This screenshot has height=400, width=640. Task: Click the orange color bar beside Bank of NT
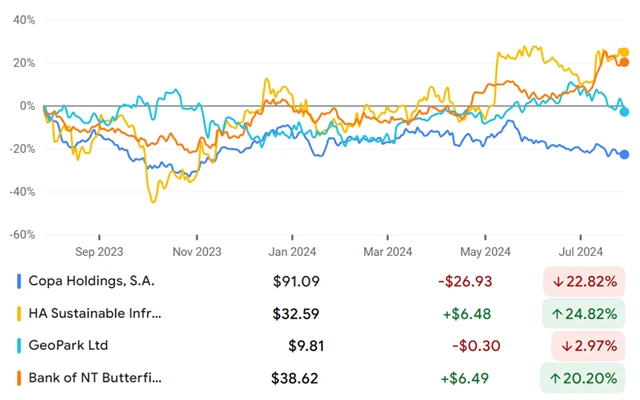19,379
